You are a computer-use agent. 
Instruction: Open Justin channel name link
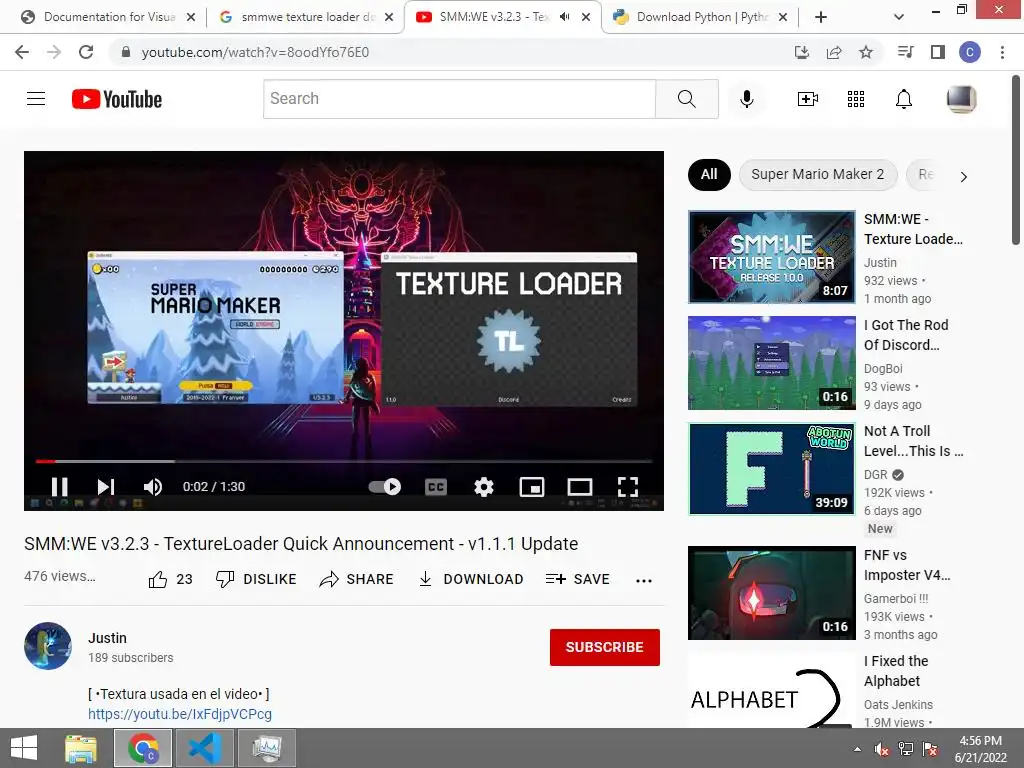(107, 638)
